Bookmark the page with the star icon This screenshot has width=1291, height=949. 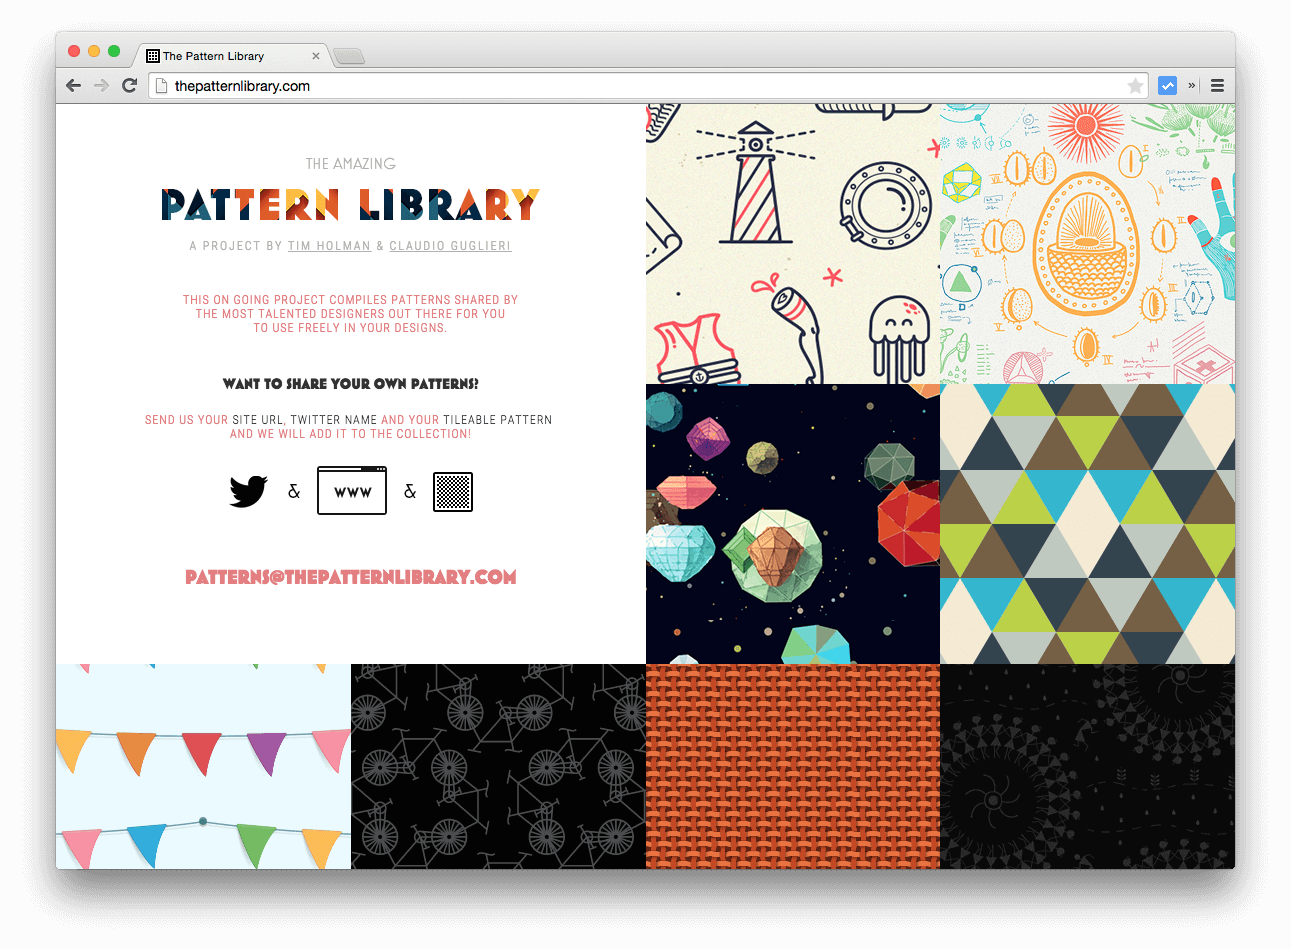point(1136,85)
